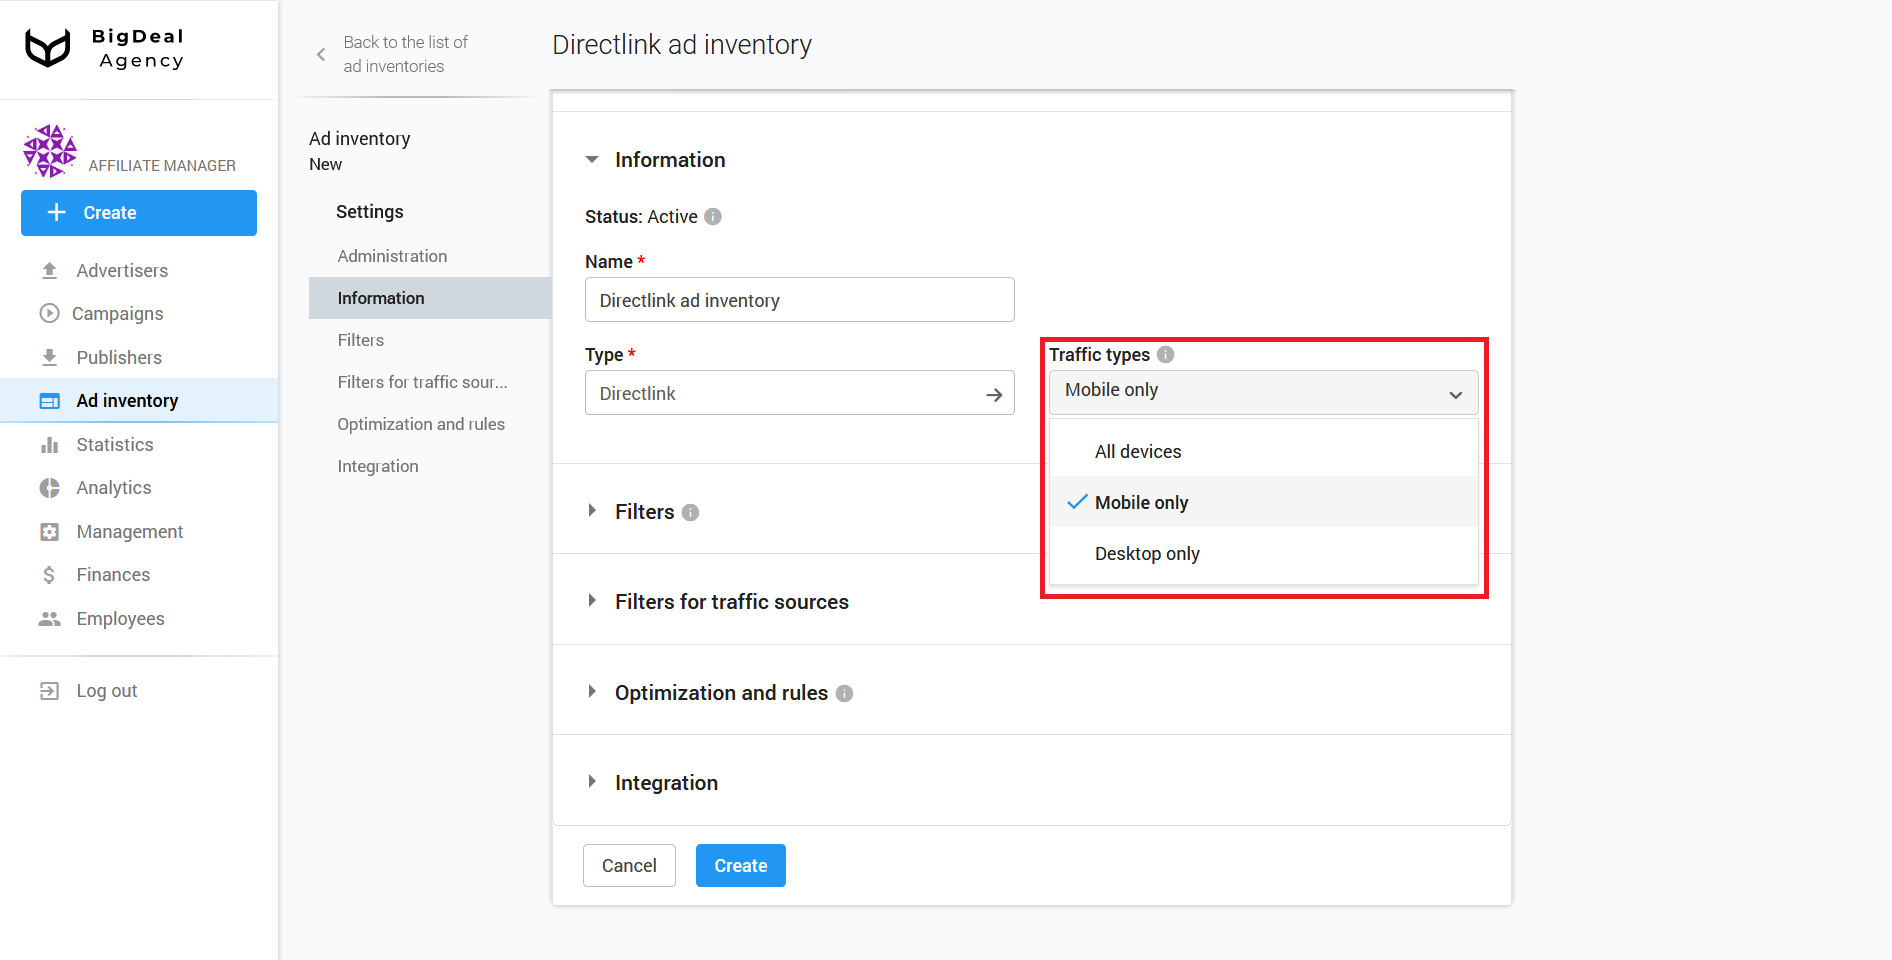Click the Ad inventory sidebar icon
The image size is (1892, 960).
[x=50, y=400]
